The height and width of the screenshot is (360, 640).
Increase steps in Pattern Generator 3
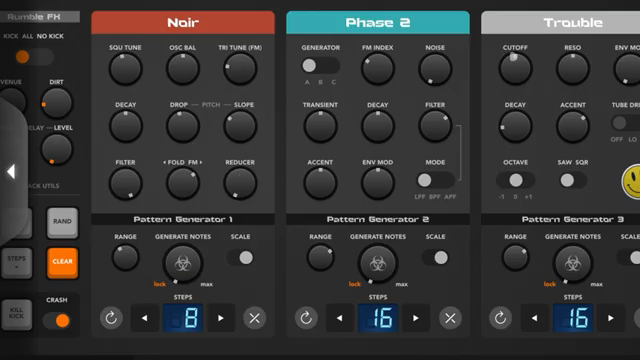click(611, 318)
